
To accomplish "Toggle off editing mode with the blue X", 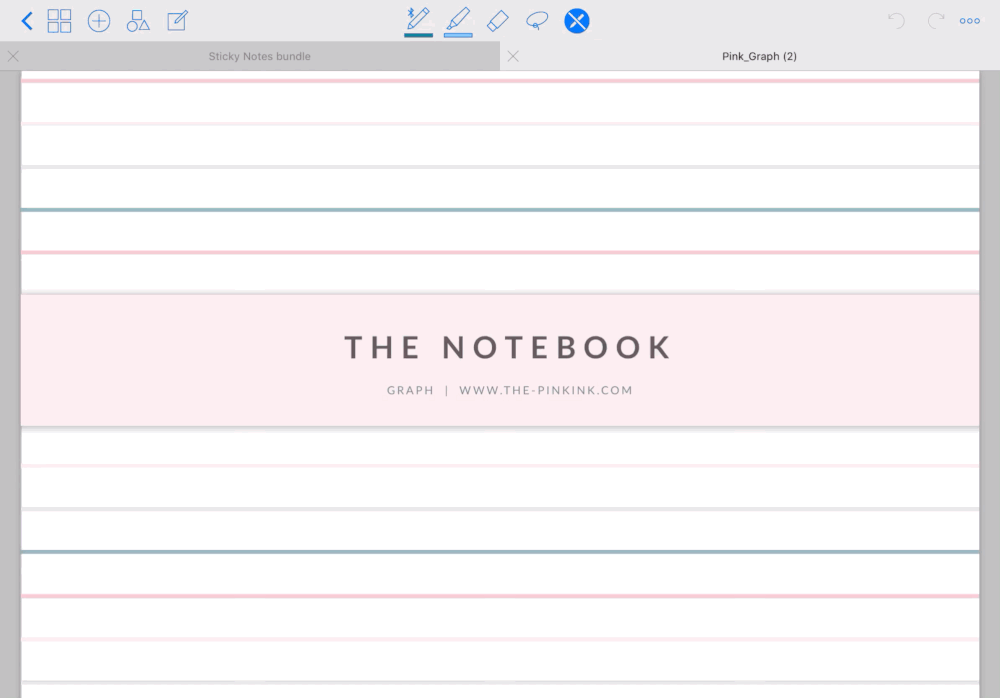I will (577, 20).
